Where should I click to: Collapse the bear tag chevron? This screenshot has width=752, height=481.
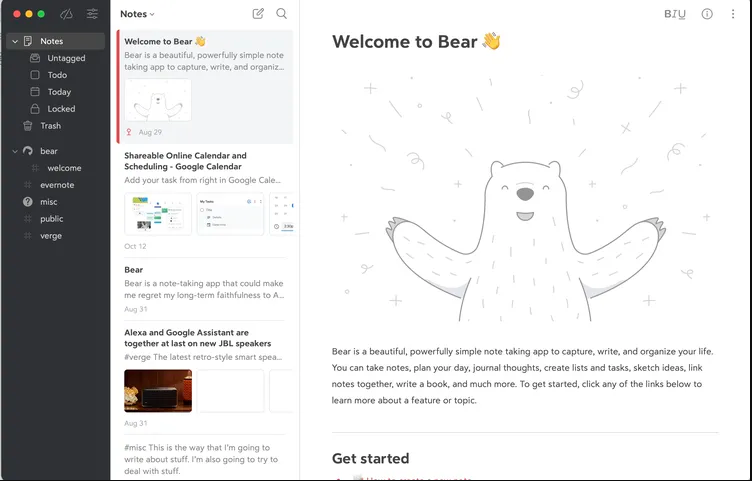(15, 151)
